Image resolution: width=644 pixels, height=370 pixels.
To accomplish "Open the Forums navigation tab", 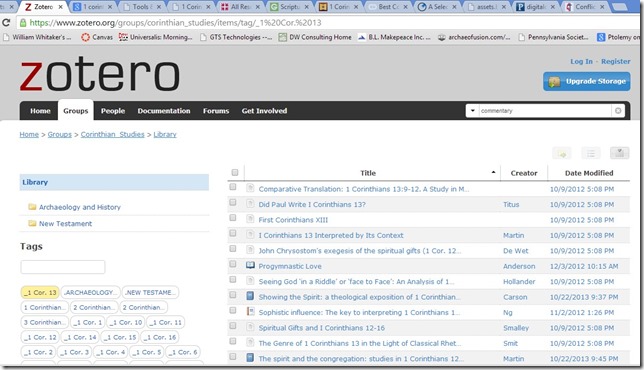I will click(x=216, y=111).
